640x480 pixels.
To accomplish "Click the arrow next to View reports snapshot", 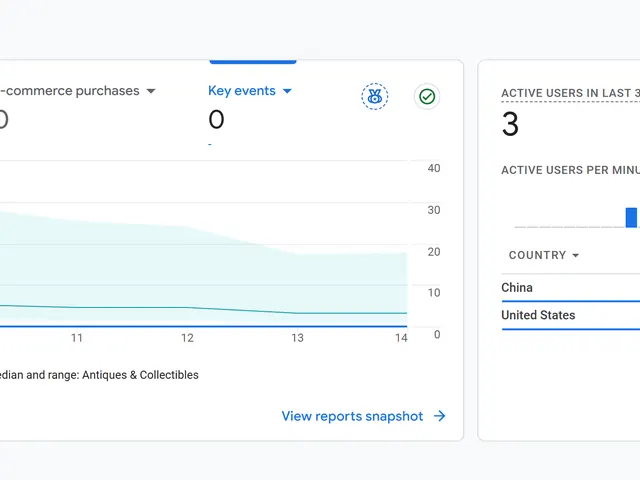I will 440,416.
